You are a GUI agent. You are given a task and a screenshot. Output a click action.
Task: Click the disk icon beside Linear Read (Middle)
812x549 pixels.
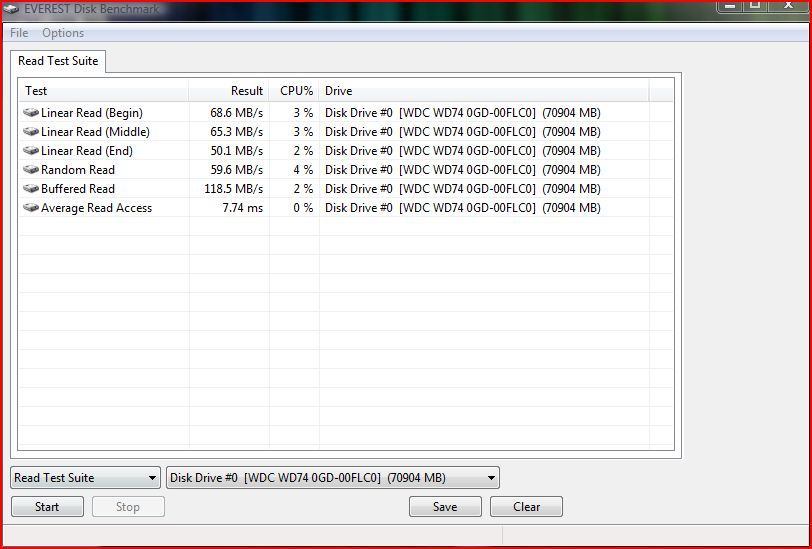[x=31, y=132]
